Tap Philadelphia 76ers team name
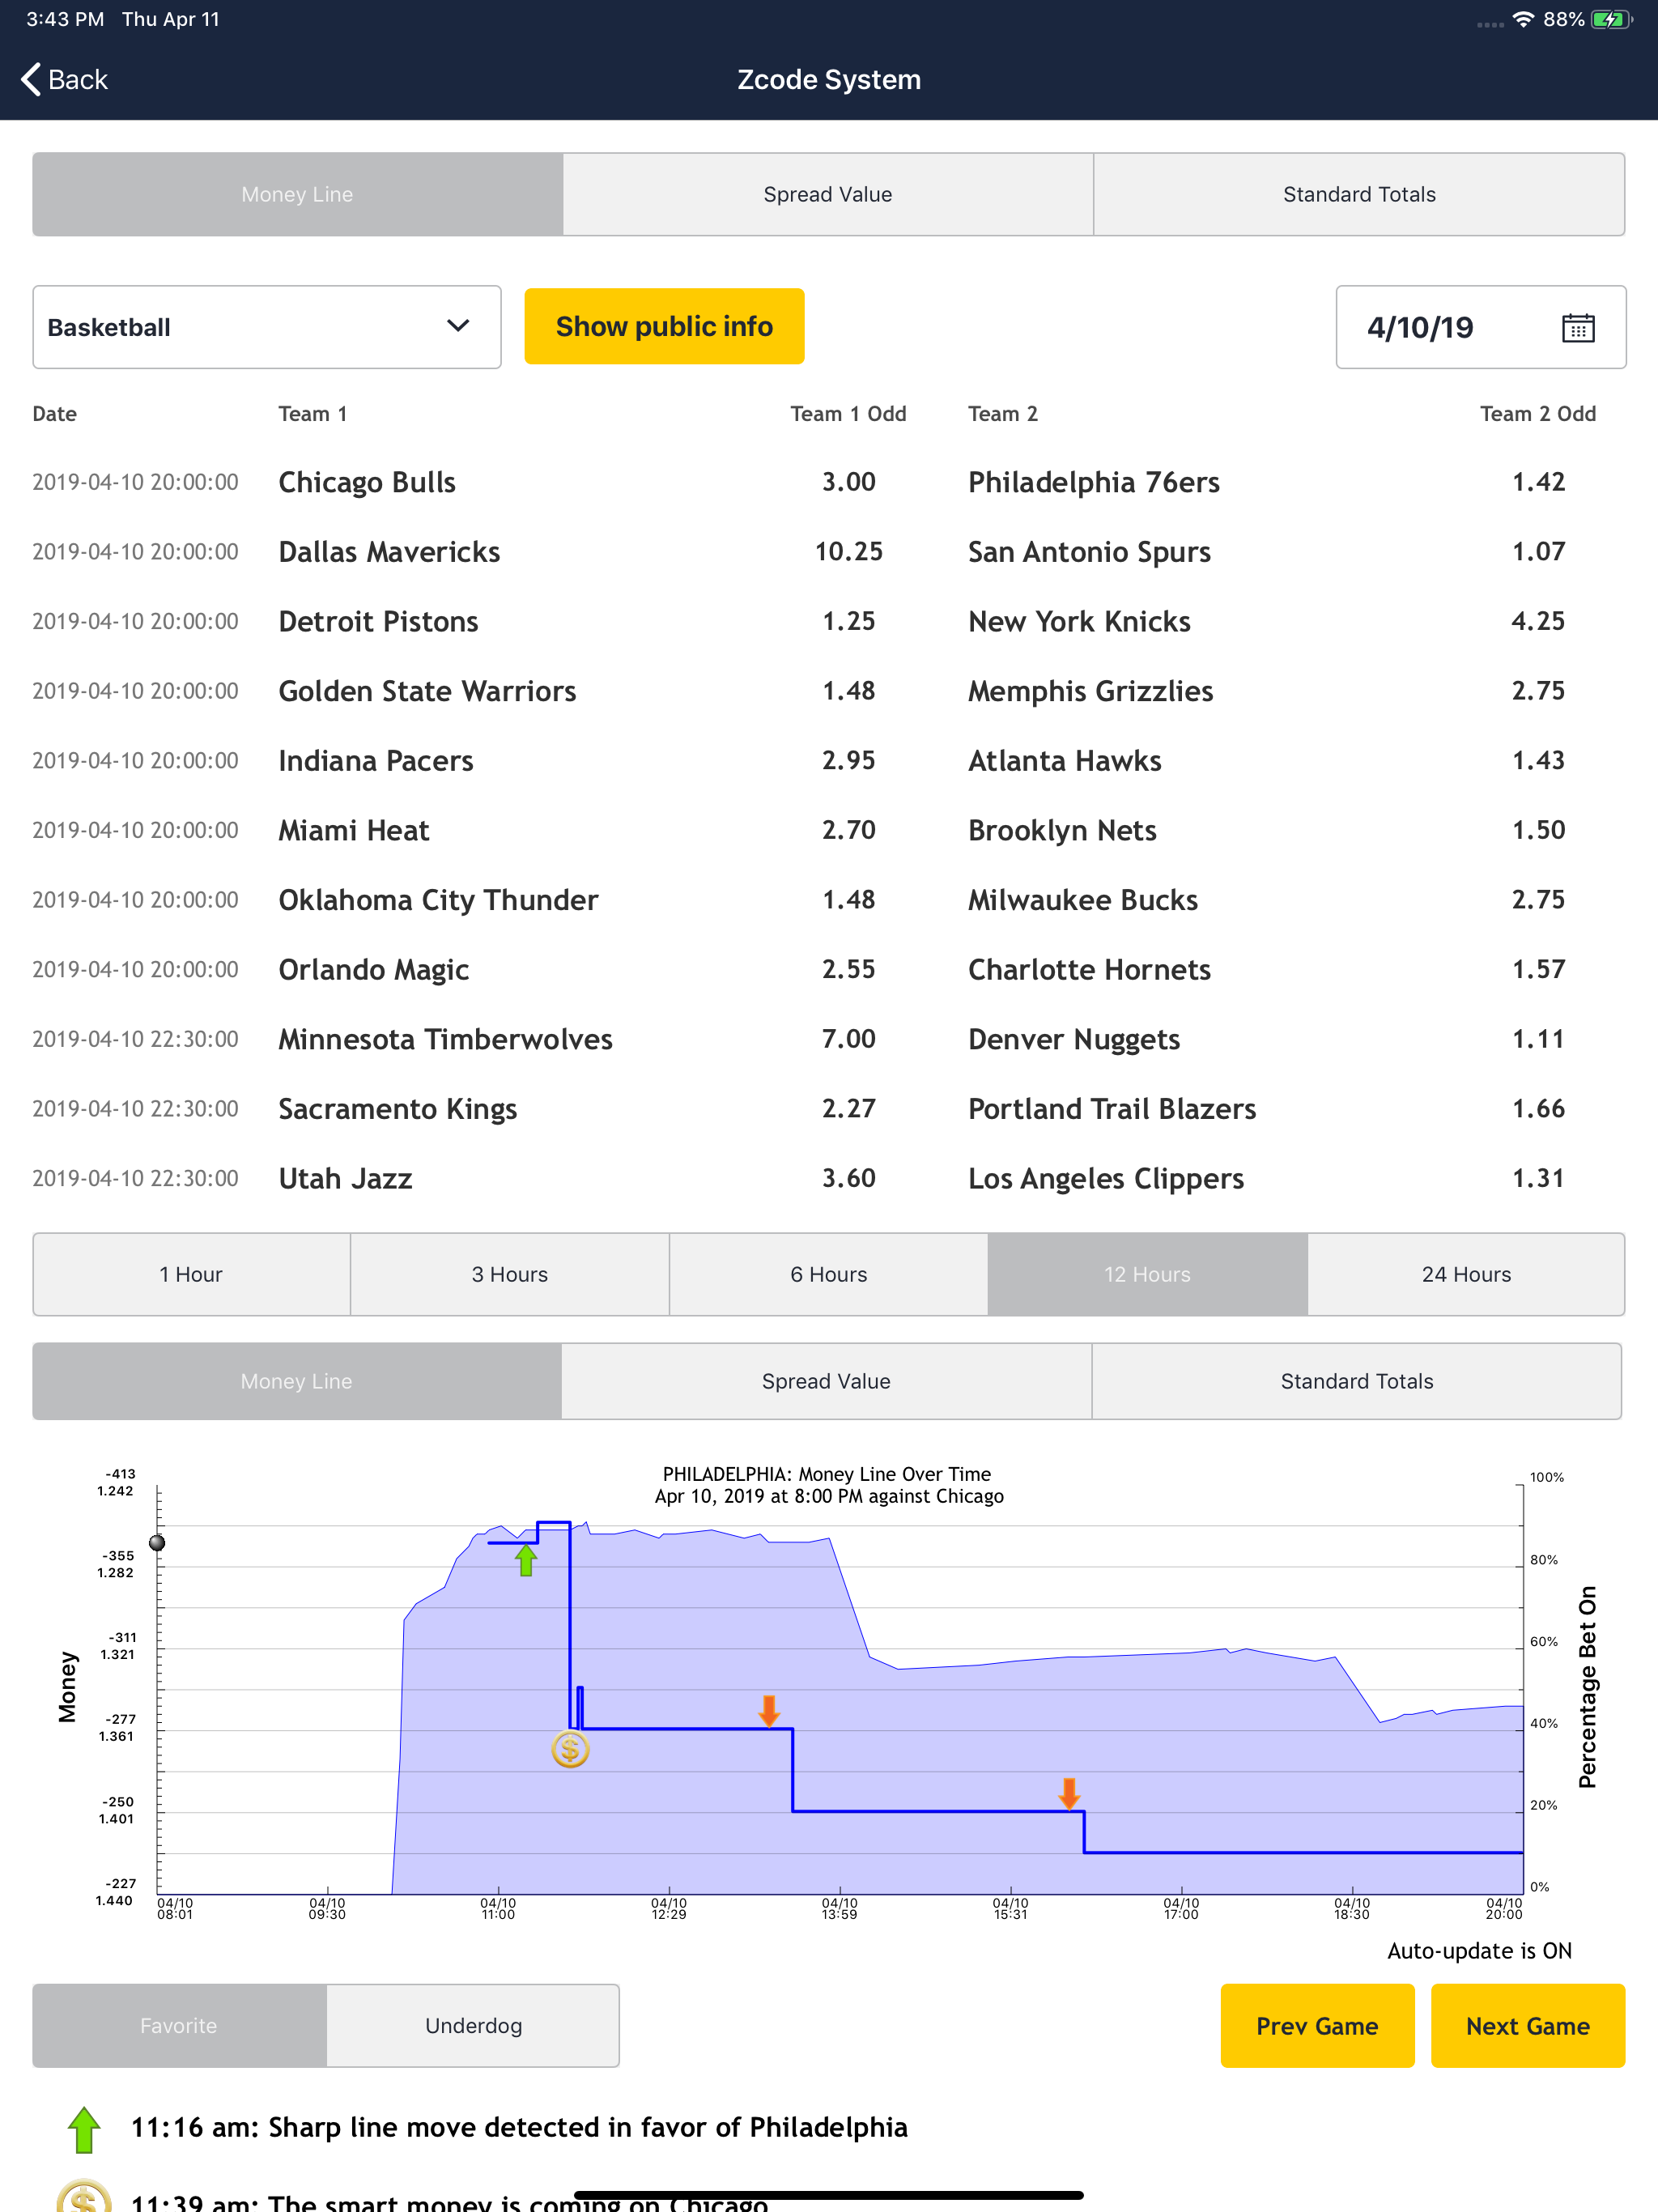 click(x=1094, y=482)
